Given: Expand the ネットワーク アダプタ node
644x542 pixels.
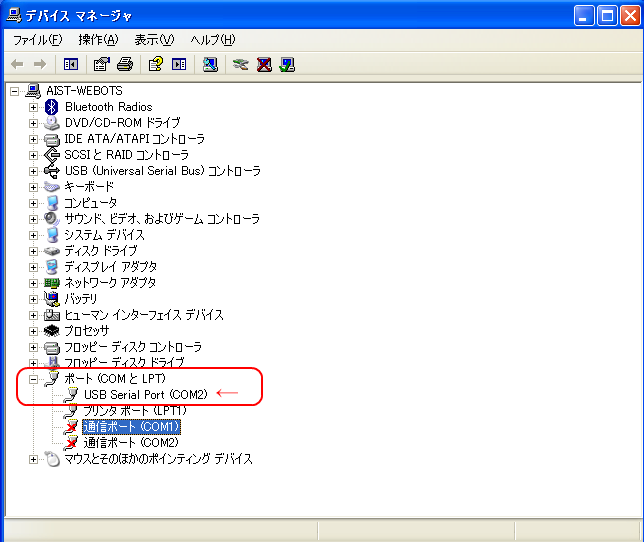Looking at the screenshot, I should (33, 283).
